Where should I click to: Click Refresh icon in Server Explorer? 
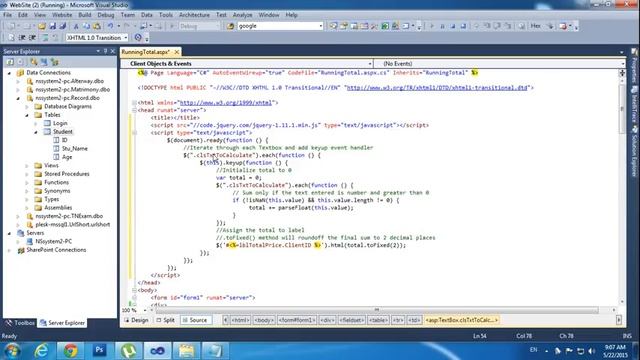pos(10,62)
